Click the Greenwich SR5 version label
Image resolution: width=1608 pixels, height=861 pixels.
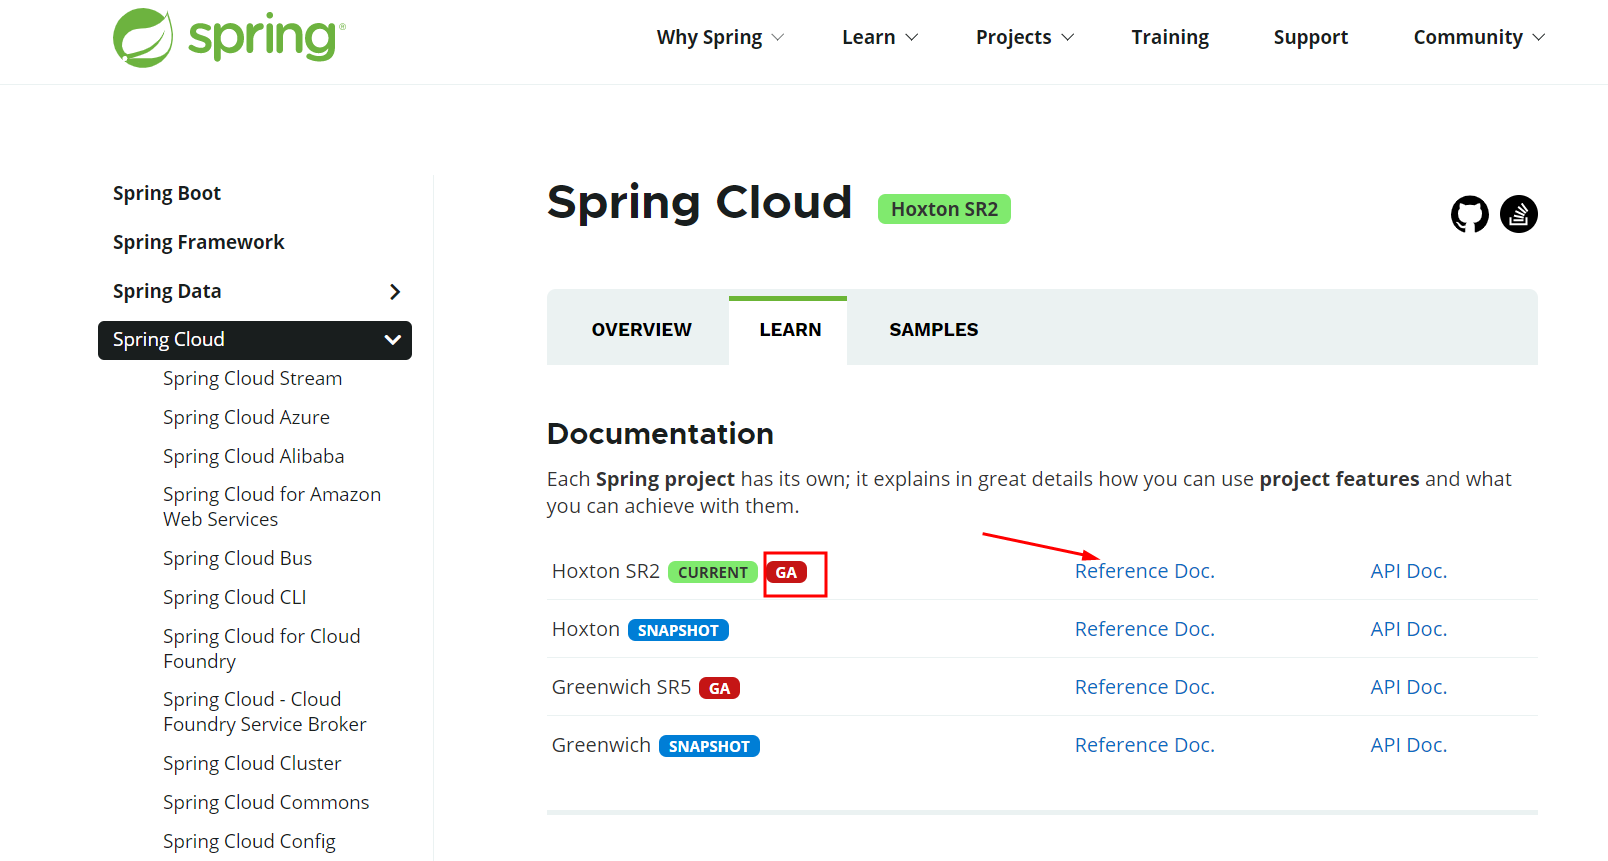pyautogui.click(x=621, y=687)
